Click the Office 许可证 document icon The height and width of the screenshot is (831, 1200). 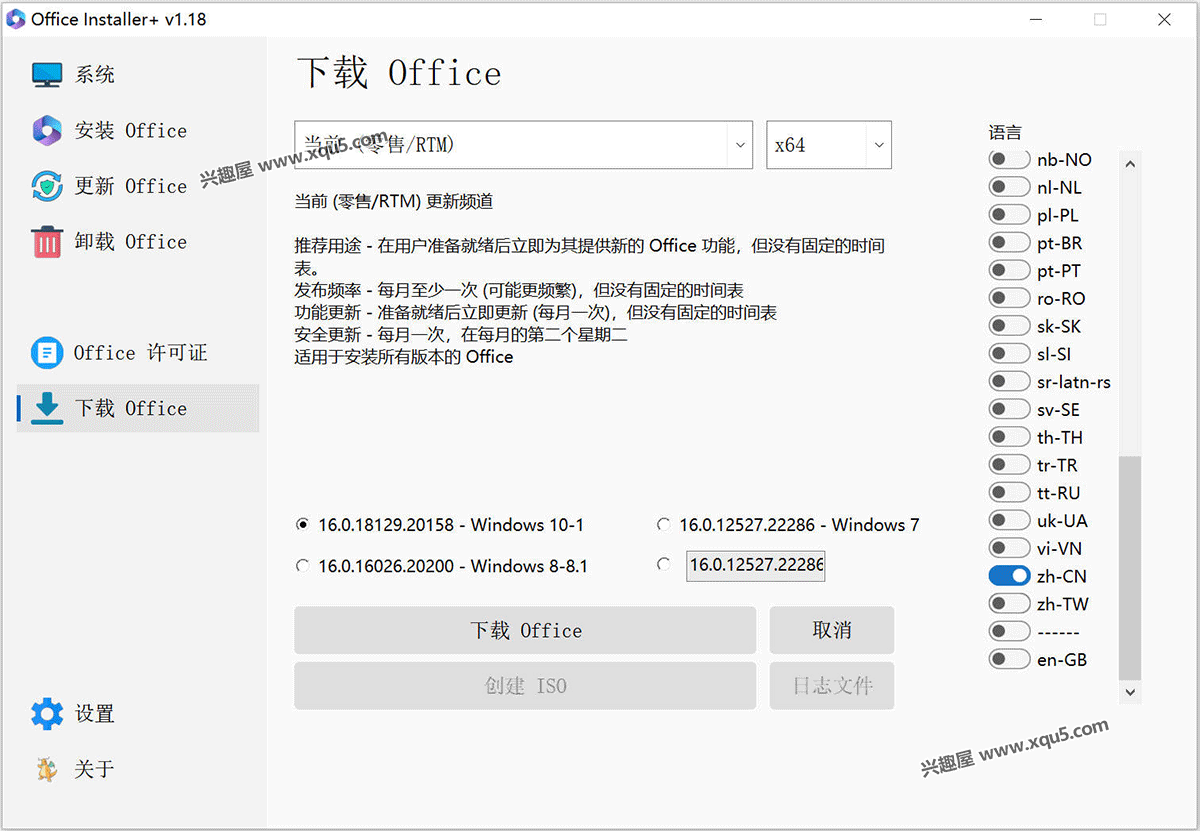tap(47, 352)
